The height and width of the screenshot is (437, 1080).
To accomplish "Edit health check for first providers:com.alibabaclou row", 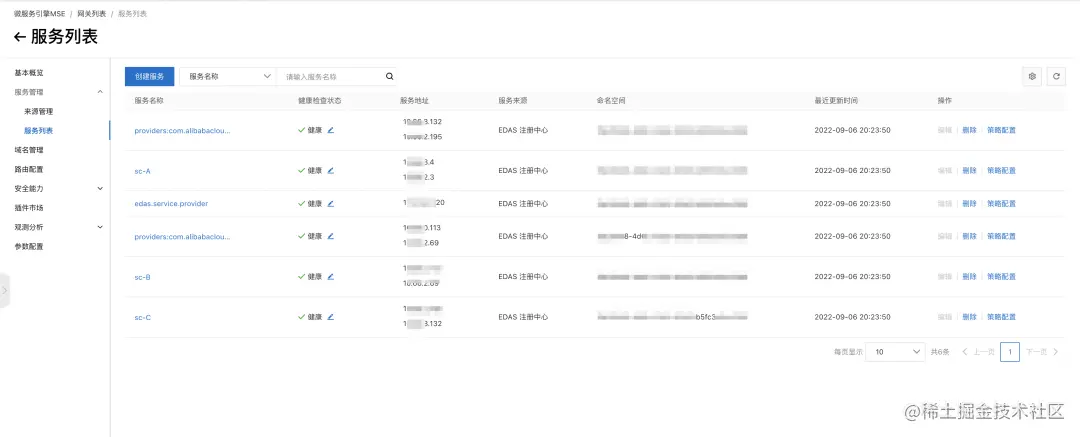I will [331, 130].
